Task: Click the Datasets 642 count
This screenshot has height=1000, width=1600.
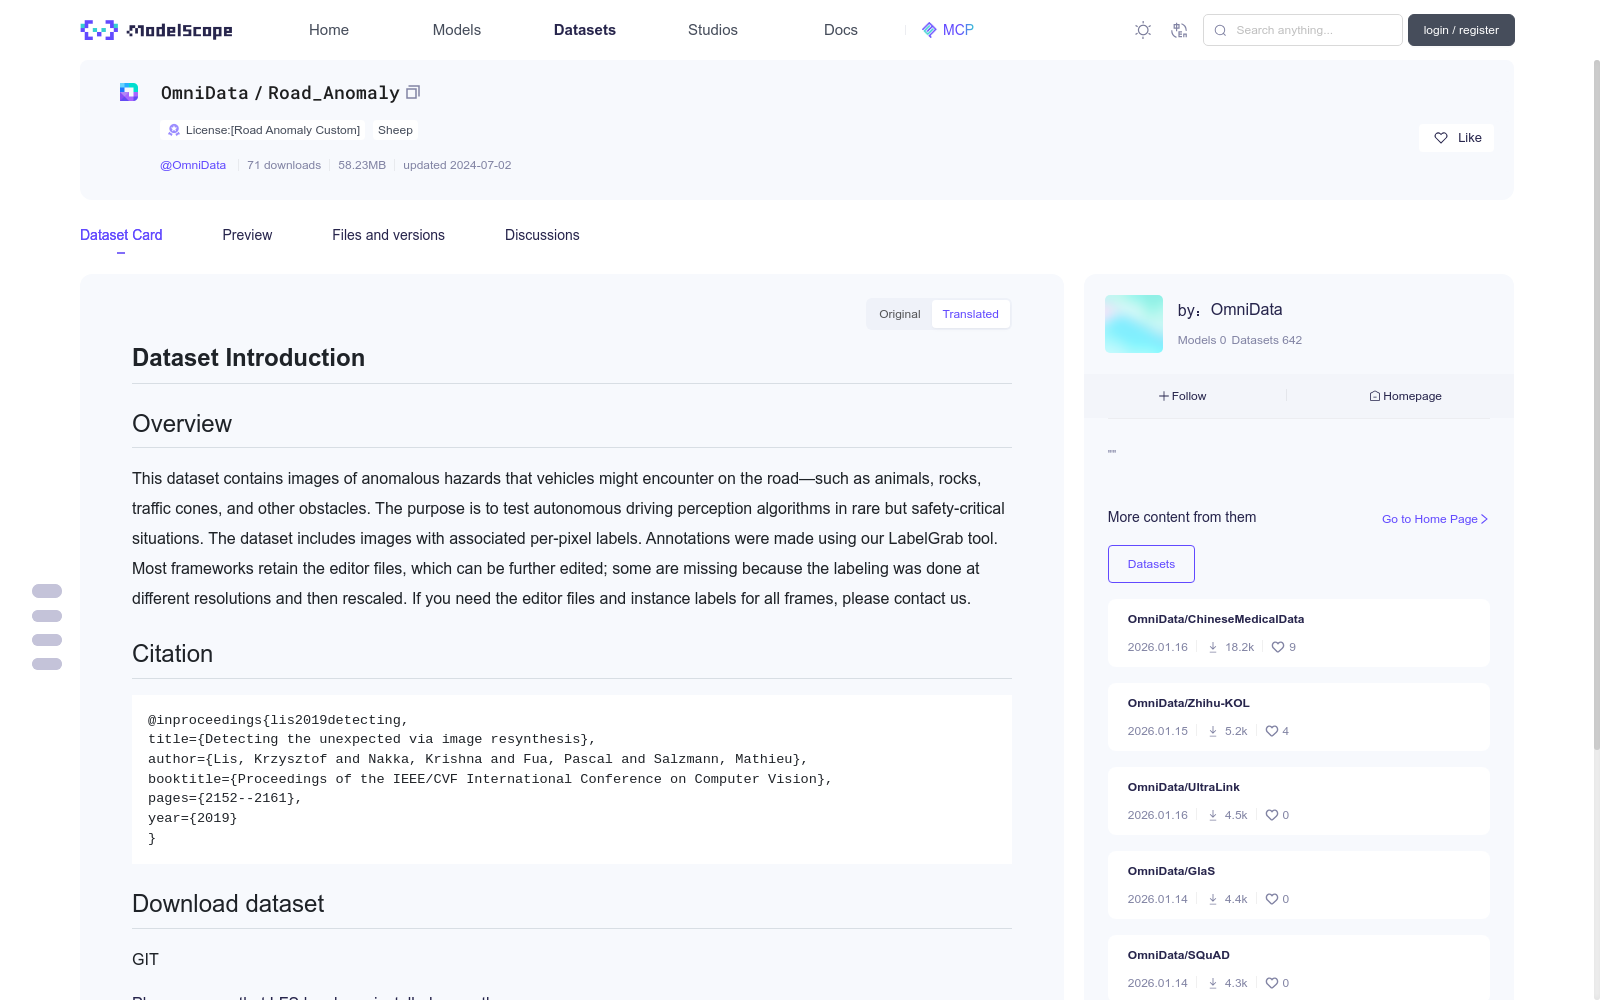Action: (x=1267, y=340)
